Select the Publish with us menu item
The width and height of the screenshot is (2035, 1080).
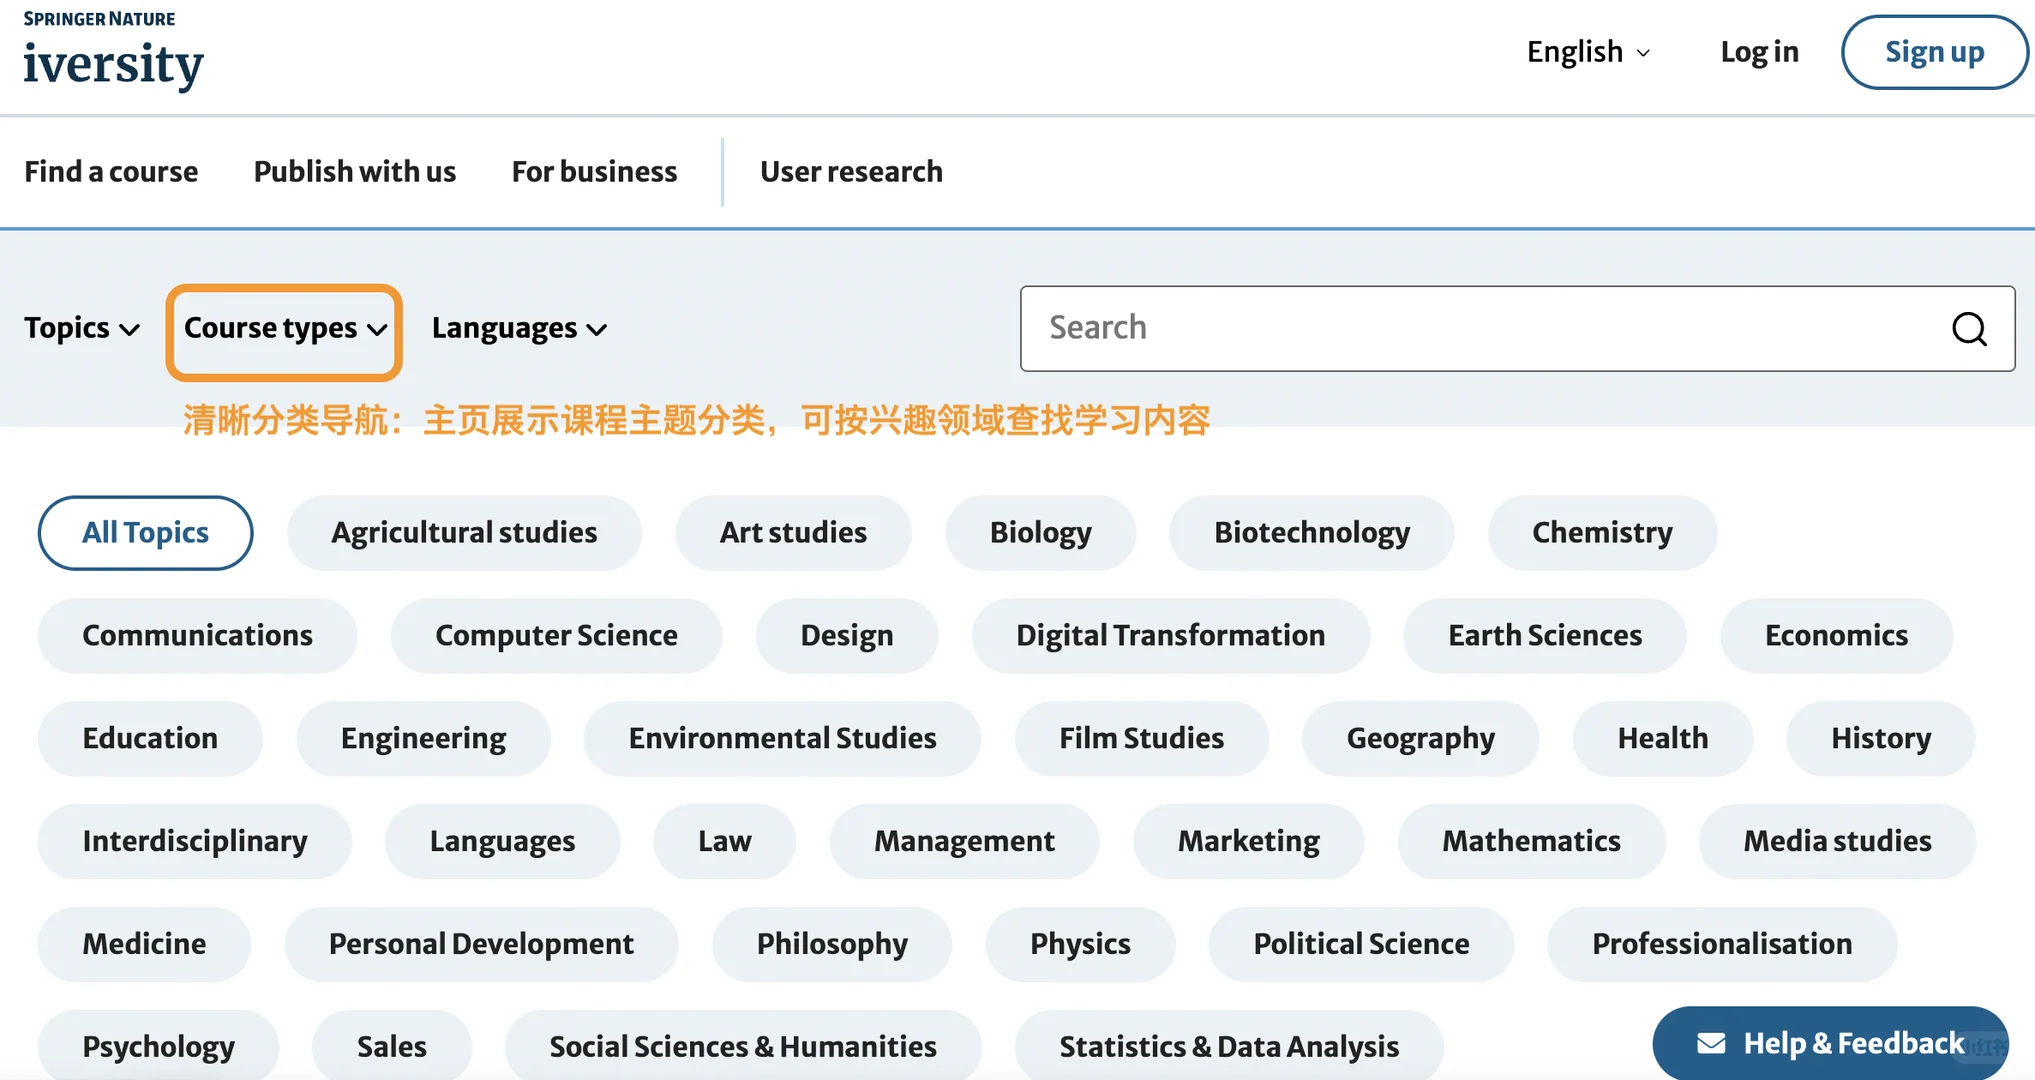354,171
